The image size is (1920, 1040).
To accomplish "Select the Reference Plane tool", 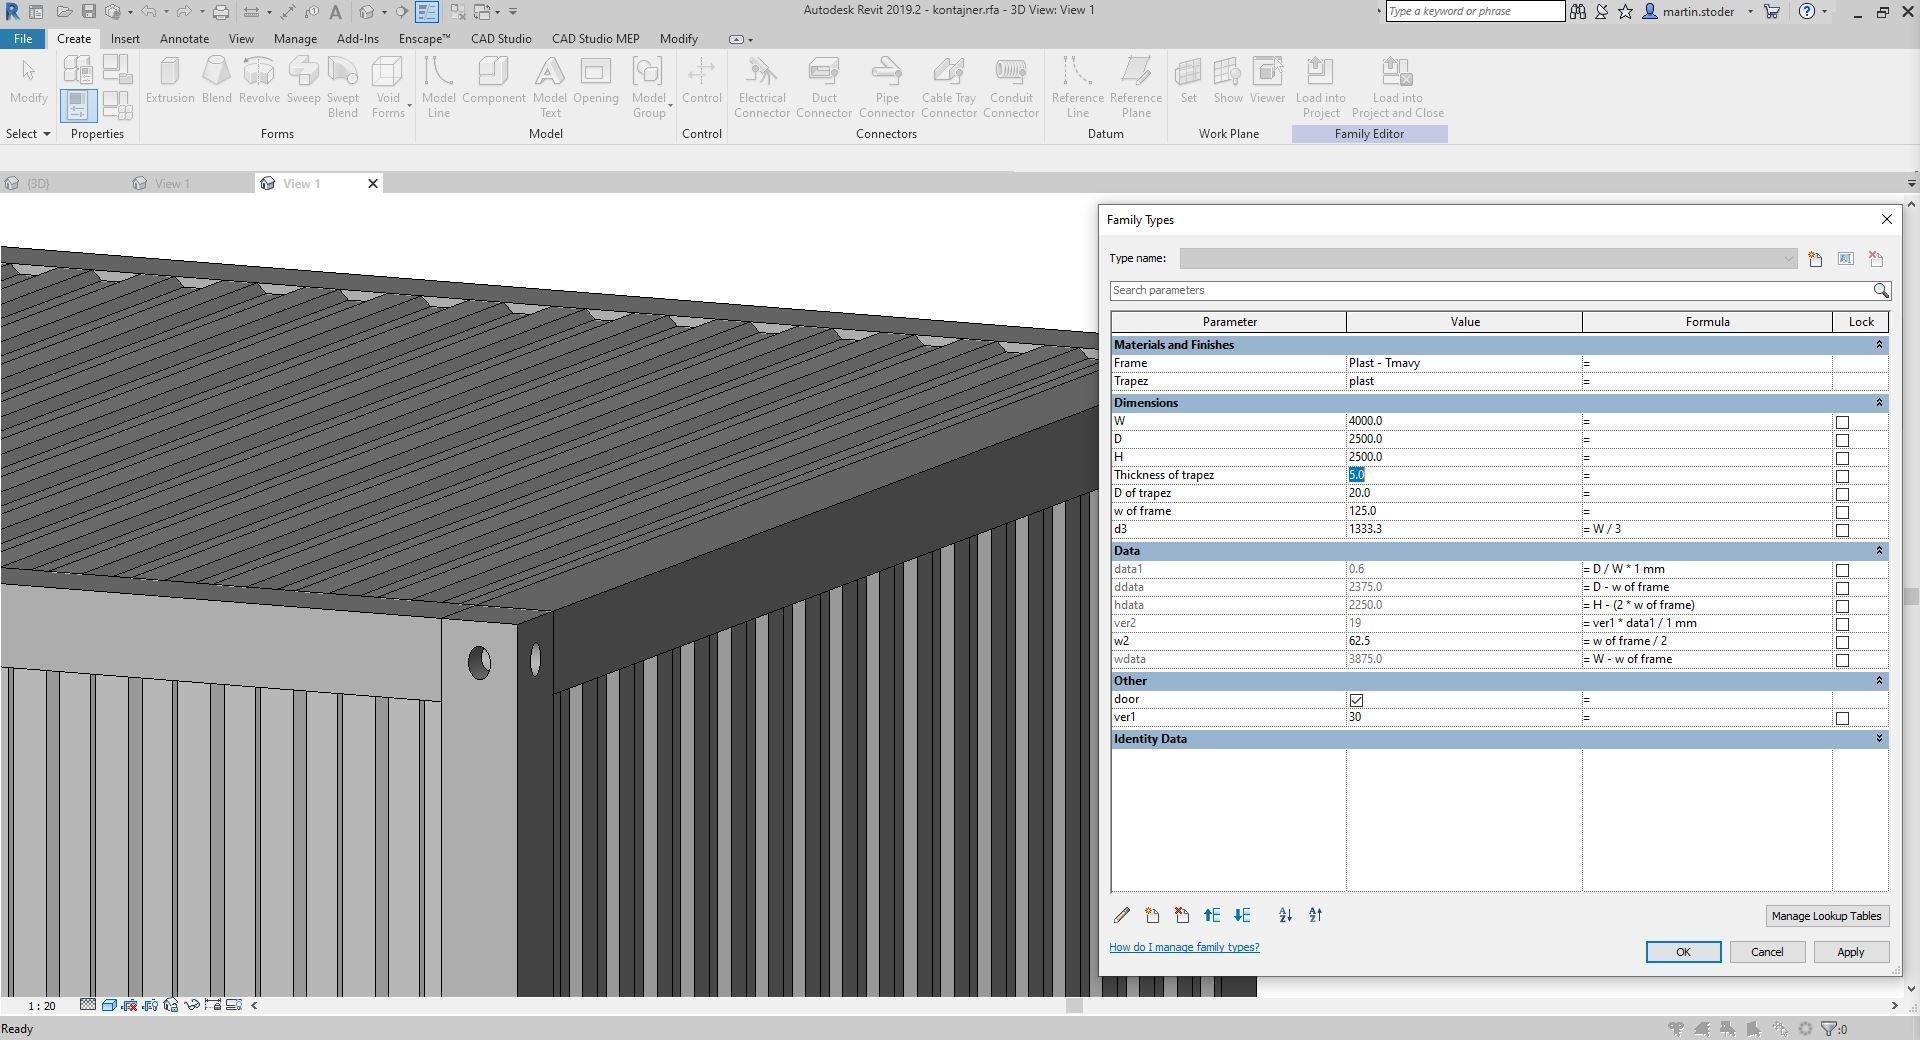I will [1136, 87].
